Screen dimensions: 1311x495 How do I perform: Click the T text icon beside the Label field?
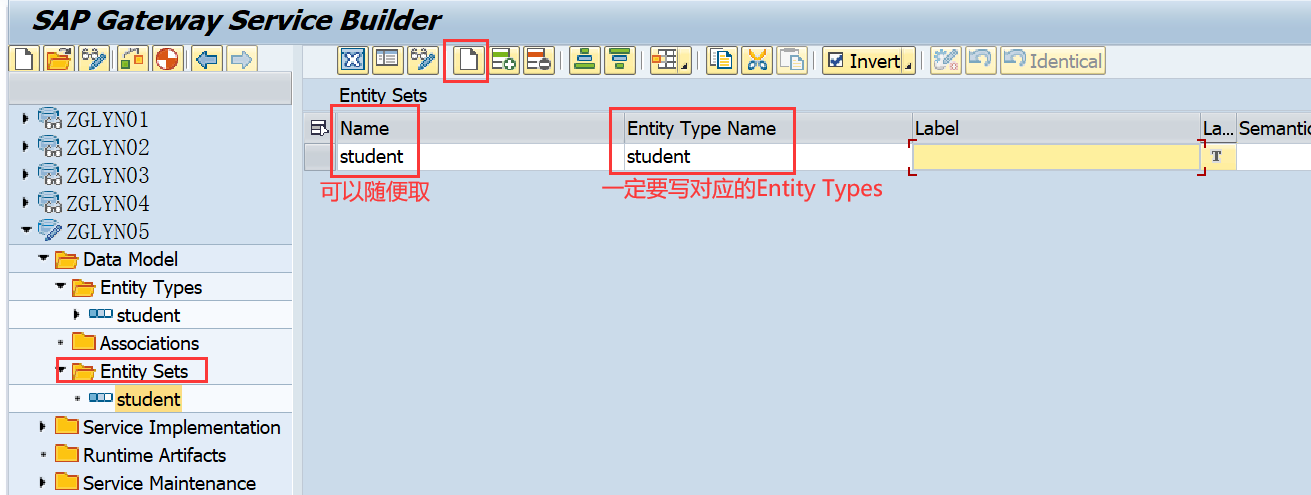(1217, 157)
